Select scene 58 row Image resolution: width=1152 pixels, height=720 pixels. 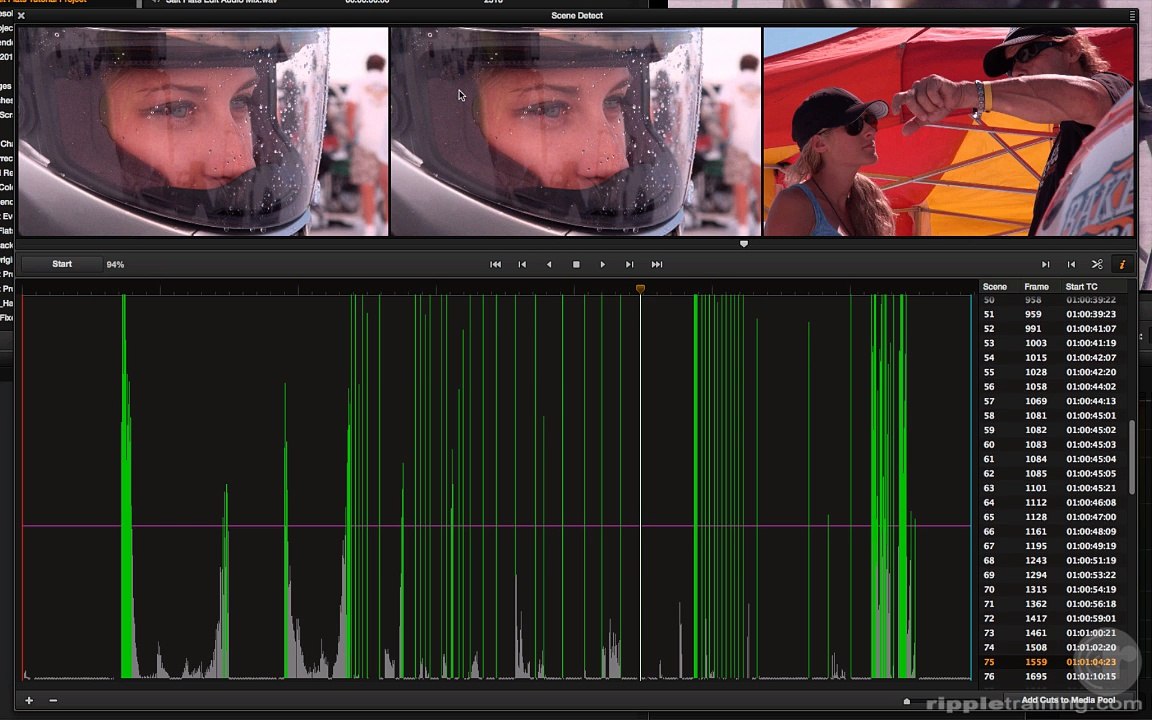coord(1054,416)
